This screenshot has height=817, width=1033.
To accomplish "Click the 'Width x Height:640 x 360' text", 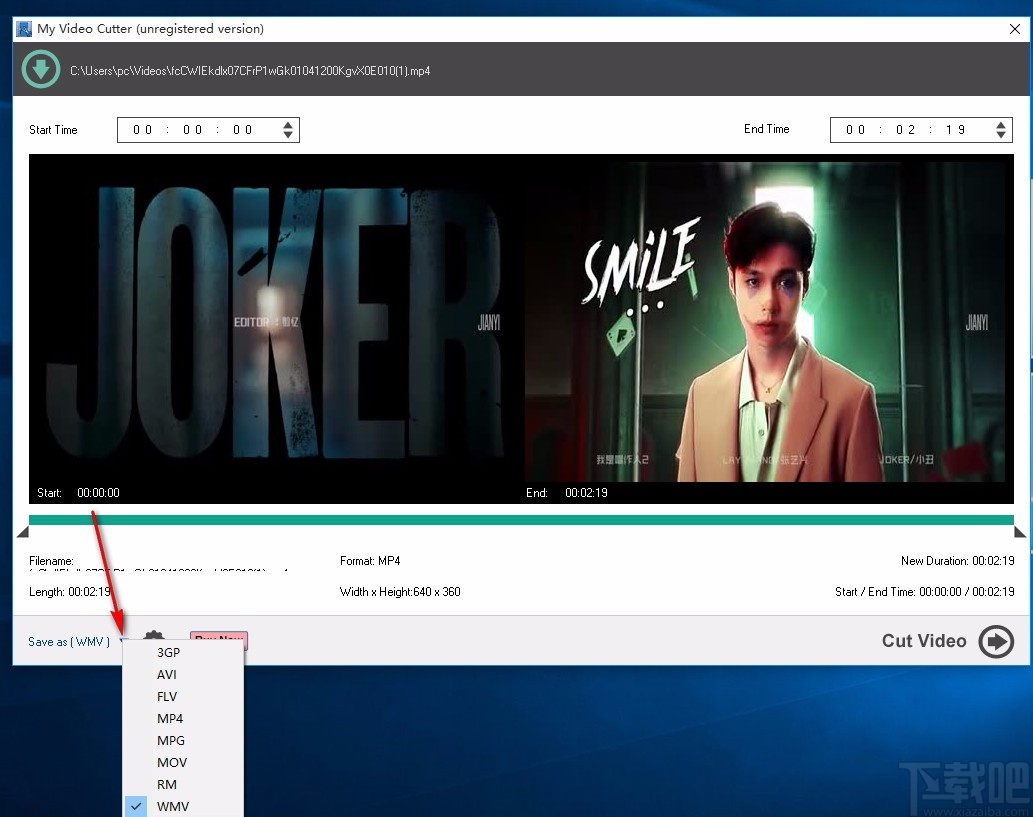I will [400, 592].
